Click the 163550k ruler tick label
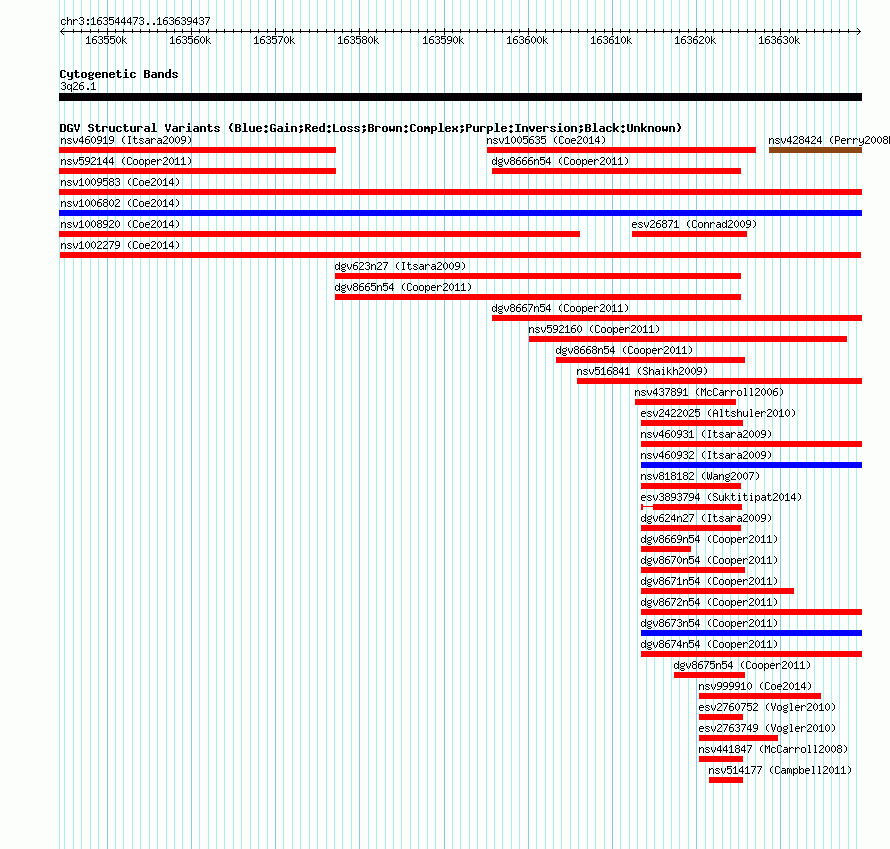The image size is (890, 849). pos(106,40)
